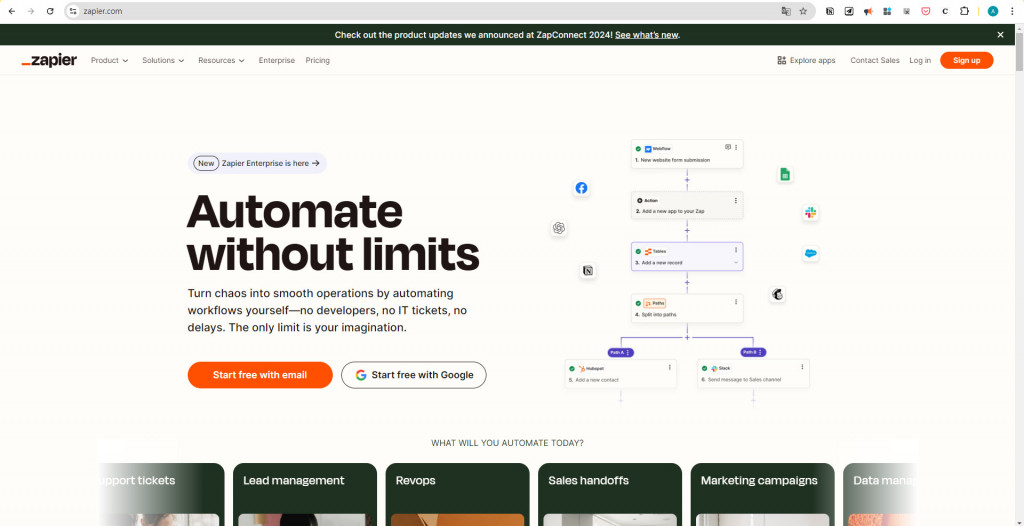Open Contact Sales in the navbar
This screenshot has height=526, width=1024.
click(874, 60)
